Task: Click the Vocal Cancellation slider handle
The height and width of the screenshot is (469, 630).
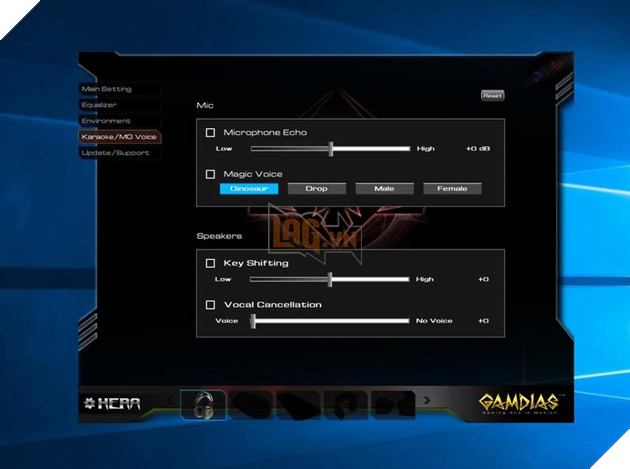Action: [254, 321]
